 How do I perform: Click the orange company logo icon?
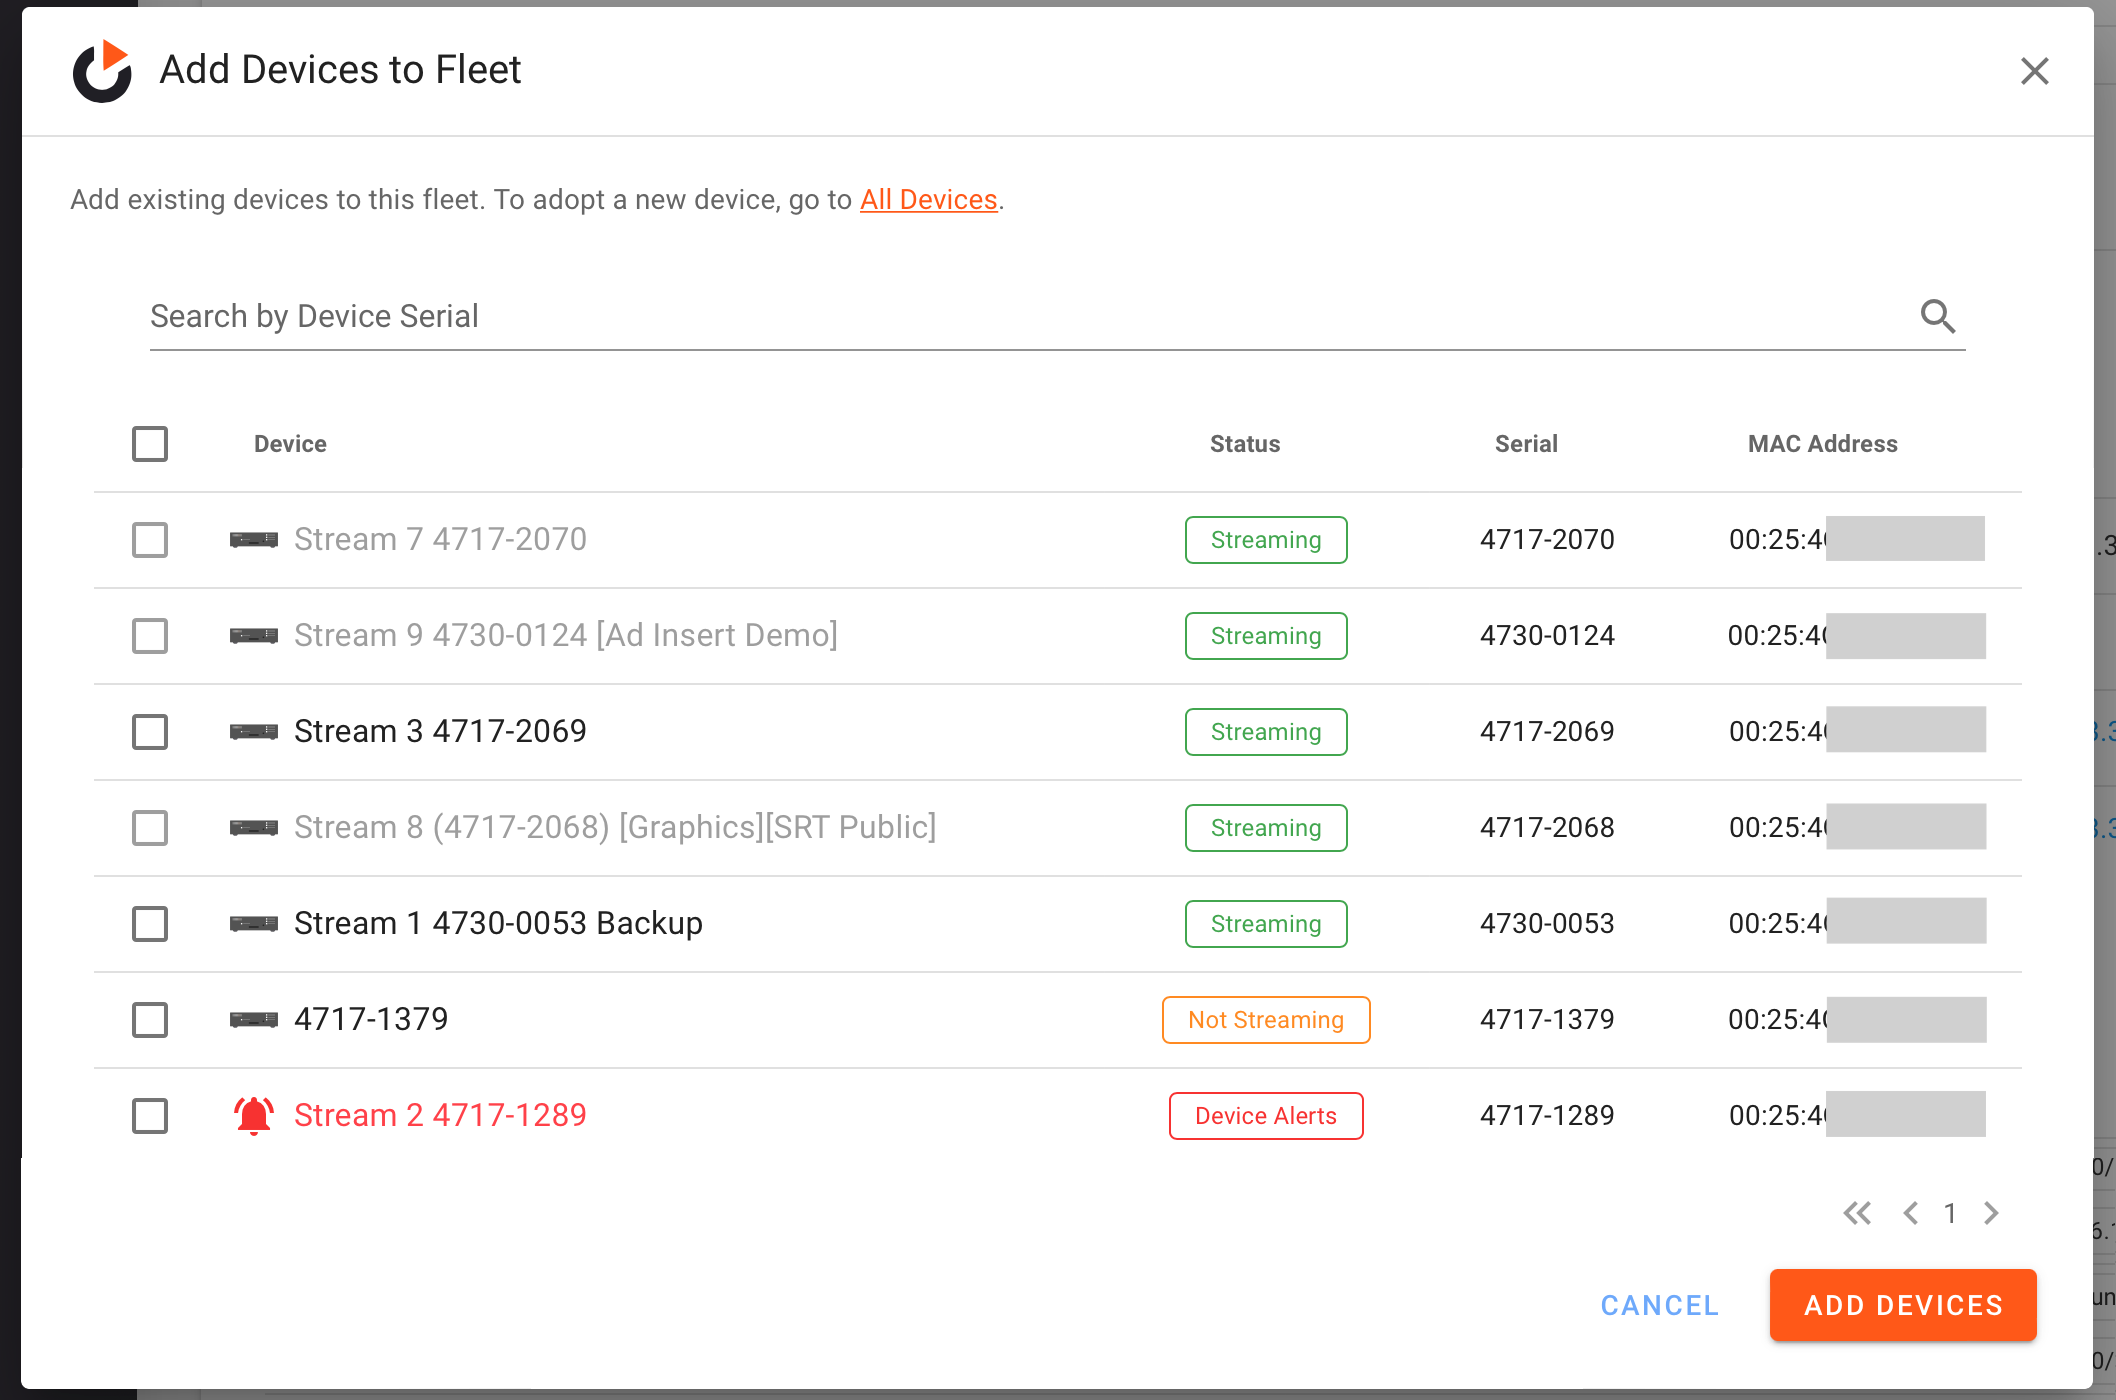pos(103,71)
